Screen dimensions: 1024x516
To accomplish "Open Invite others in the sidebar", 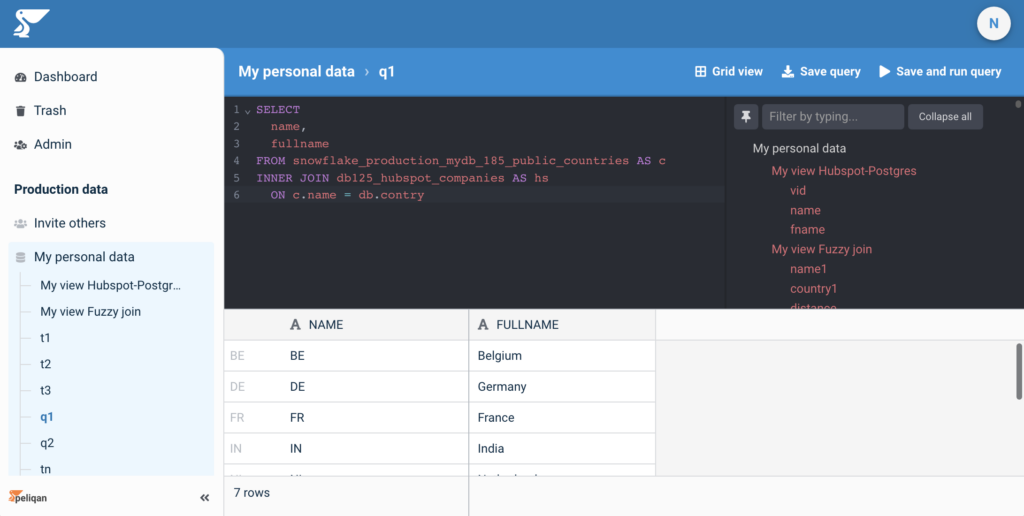I will (x=70, y=223).
